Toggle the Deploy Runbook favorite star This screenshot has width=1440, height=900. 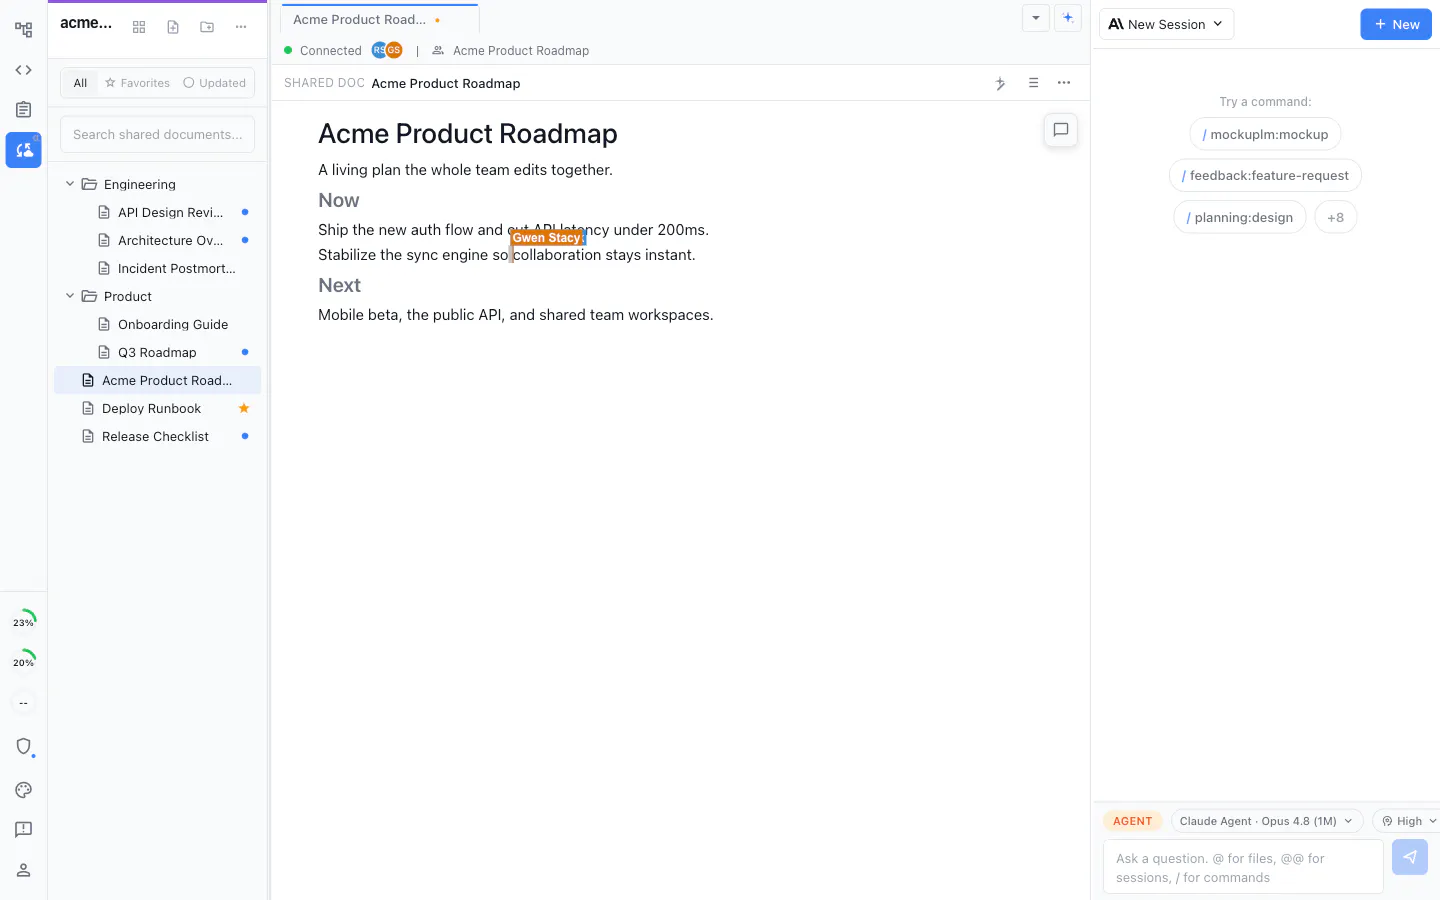[x=244, y=408]
